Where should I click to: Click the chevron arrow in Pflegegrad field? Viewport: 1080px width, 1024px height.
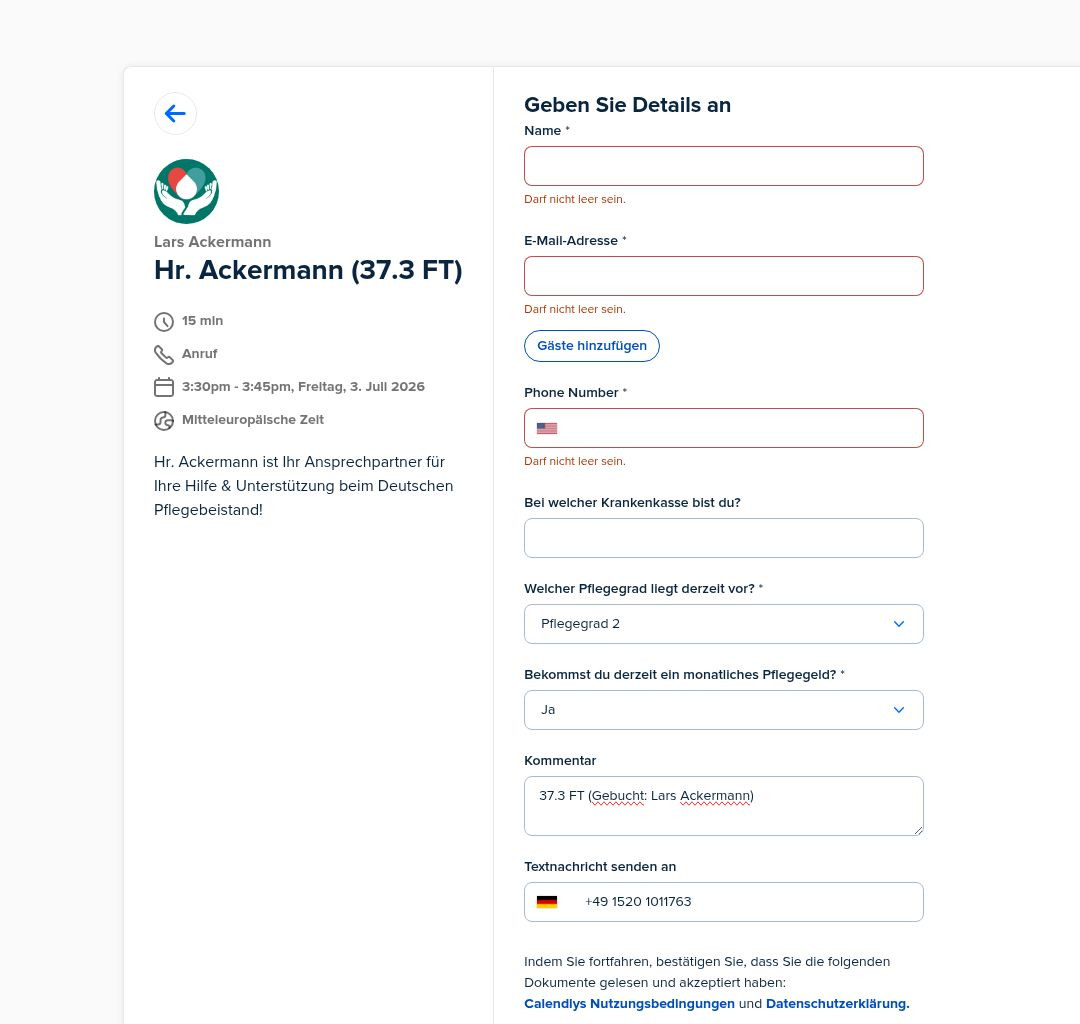[899, 624]
